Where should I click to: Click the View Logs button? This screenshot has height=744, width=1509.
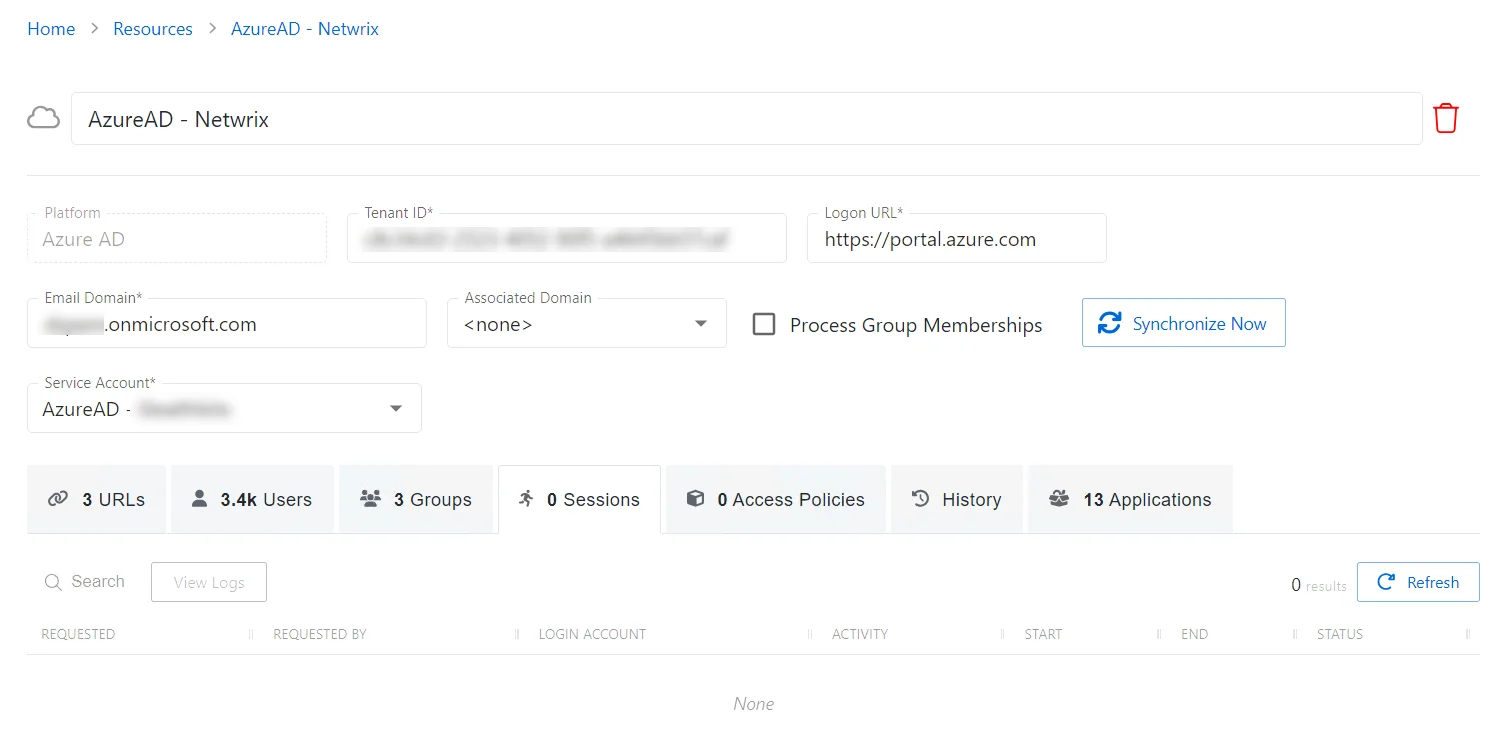pos(209,582)
